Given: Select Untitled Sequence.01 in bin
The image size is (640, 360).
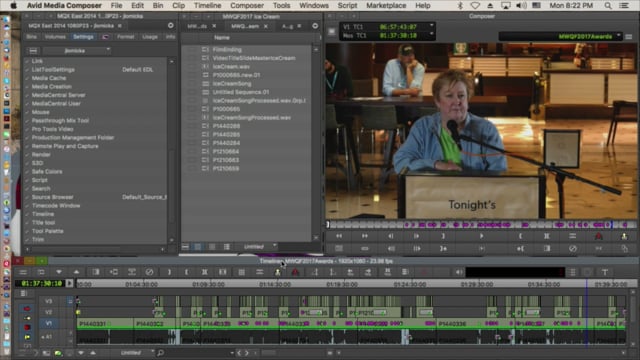Looking at the screenshot, I should tap(241, 92).
